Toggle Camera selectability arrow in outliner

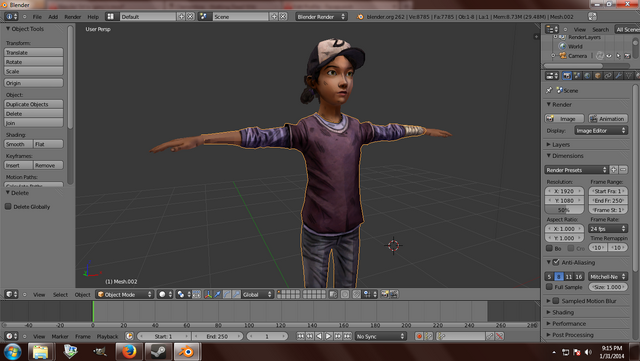[x=618, y=56]
